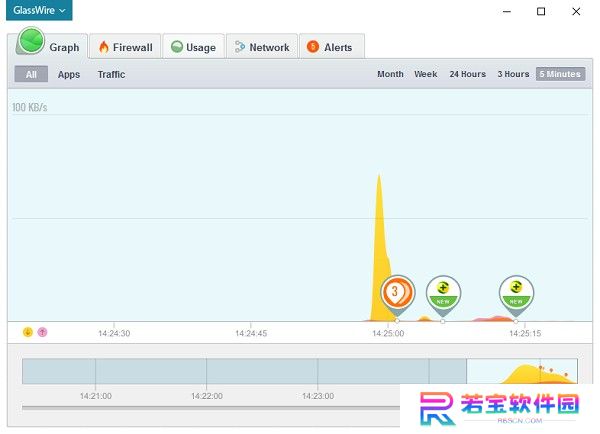Click the Network nodes icon
600x434 pixels.
pyautogui.click(x=240, y=47)
